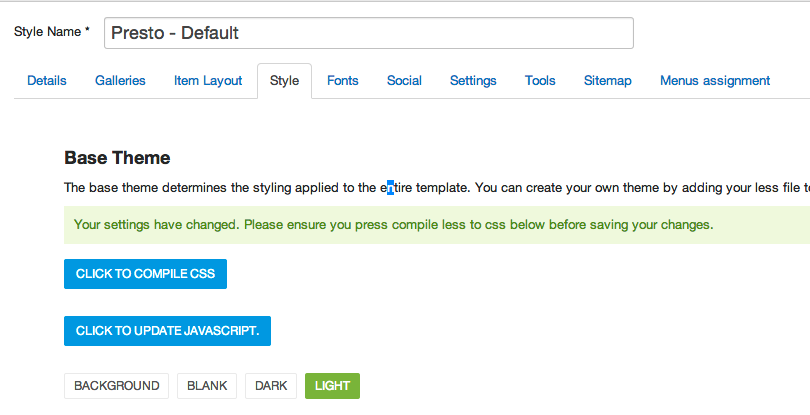This screenshot has width=810, height=415.
Task: Select the Background base theme option
Action: point(116,386)
